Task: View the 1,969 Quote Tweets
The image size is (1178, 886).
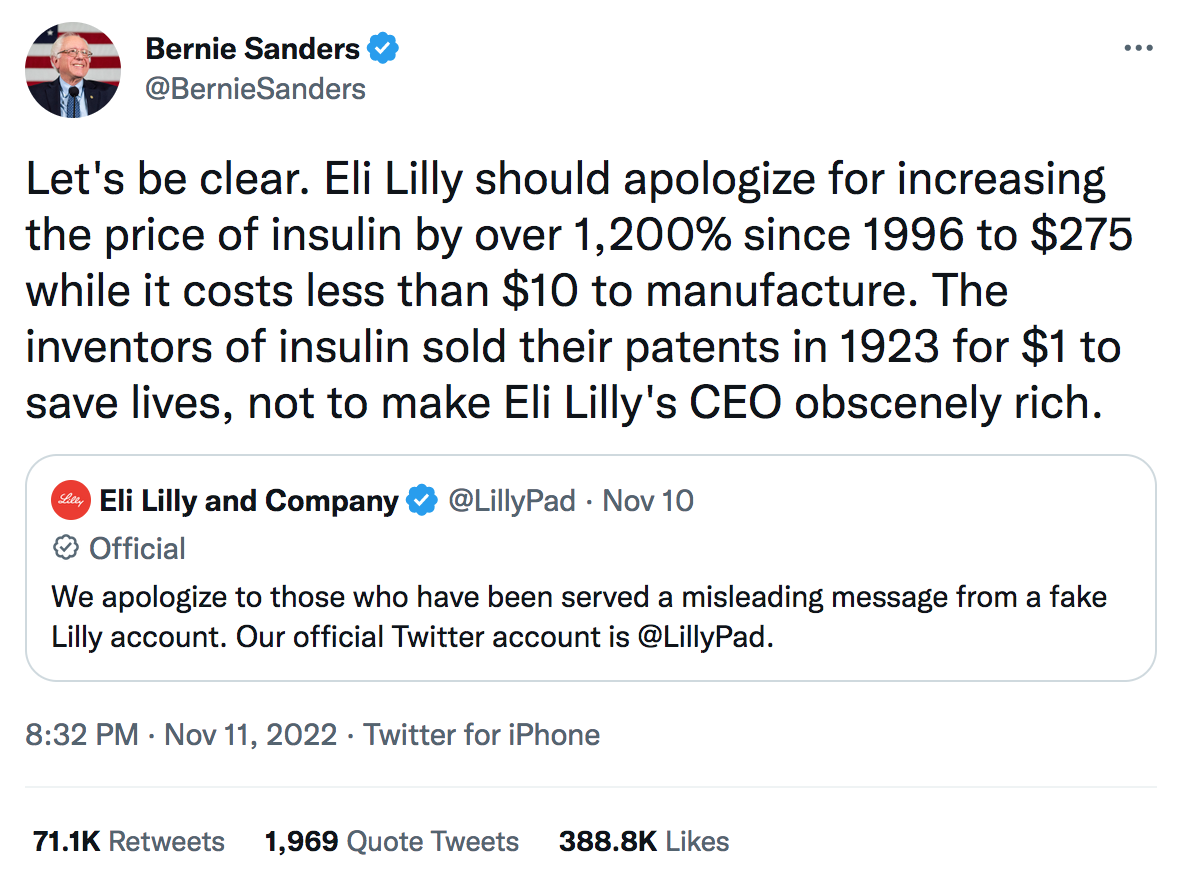Action: coord(391,841)
